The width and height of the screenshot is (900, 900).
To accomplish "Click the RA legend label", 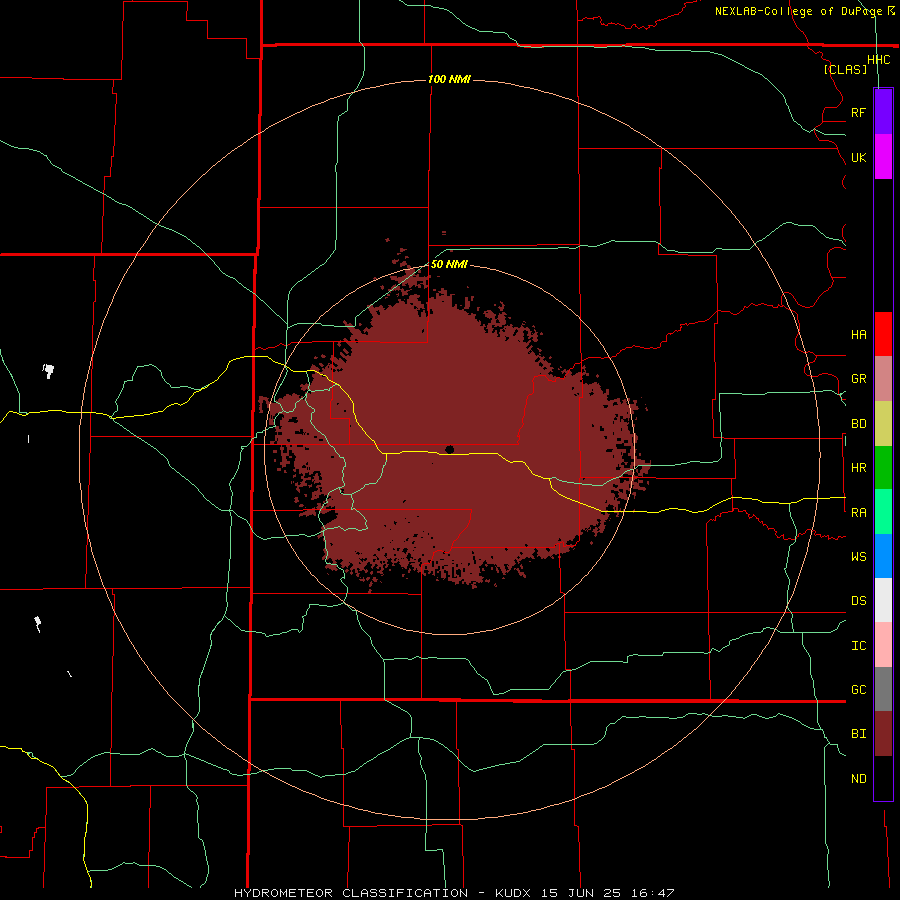I will click(x=858, y=513).
